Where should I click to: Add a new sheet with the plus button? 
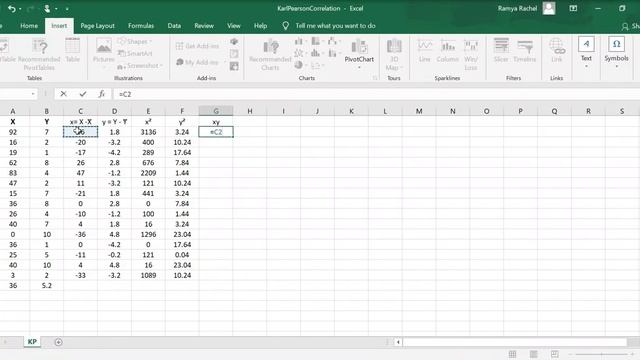click(58, 342)
